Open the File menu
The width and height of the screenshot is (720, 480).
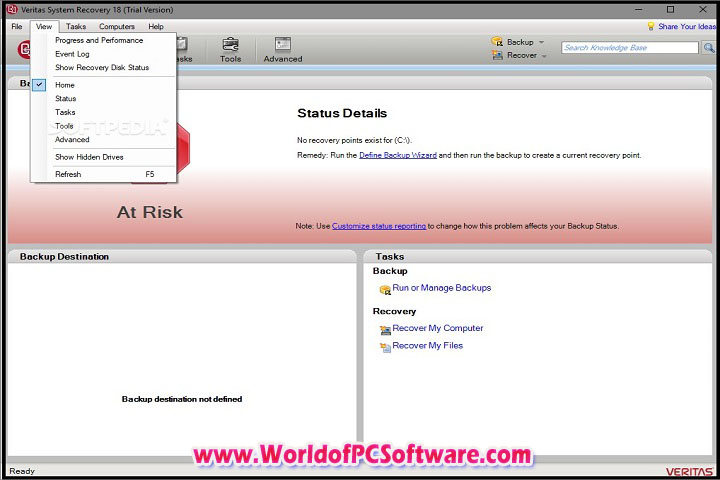(17, 26)
